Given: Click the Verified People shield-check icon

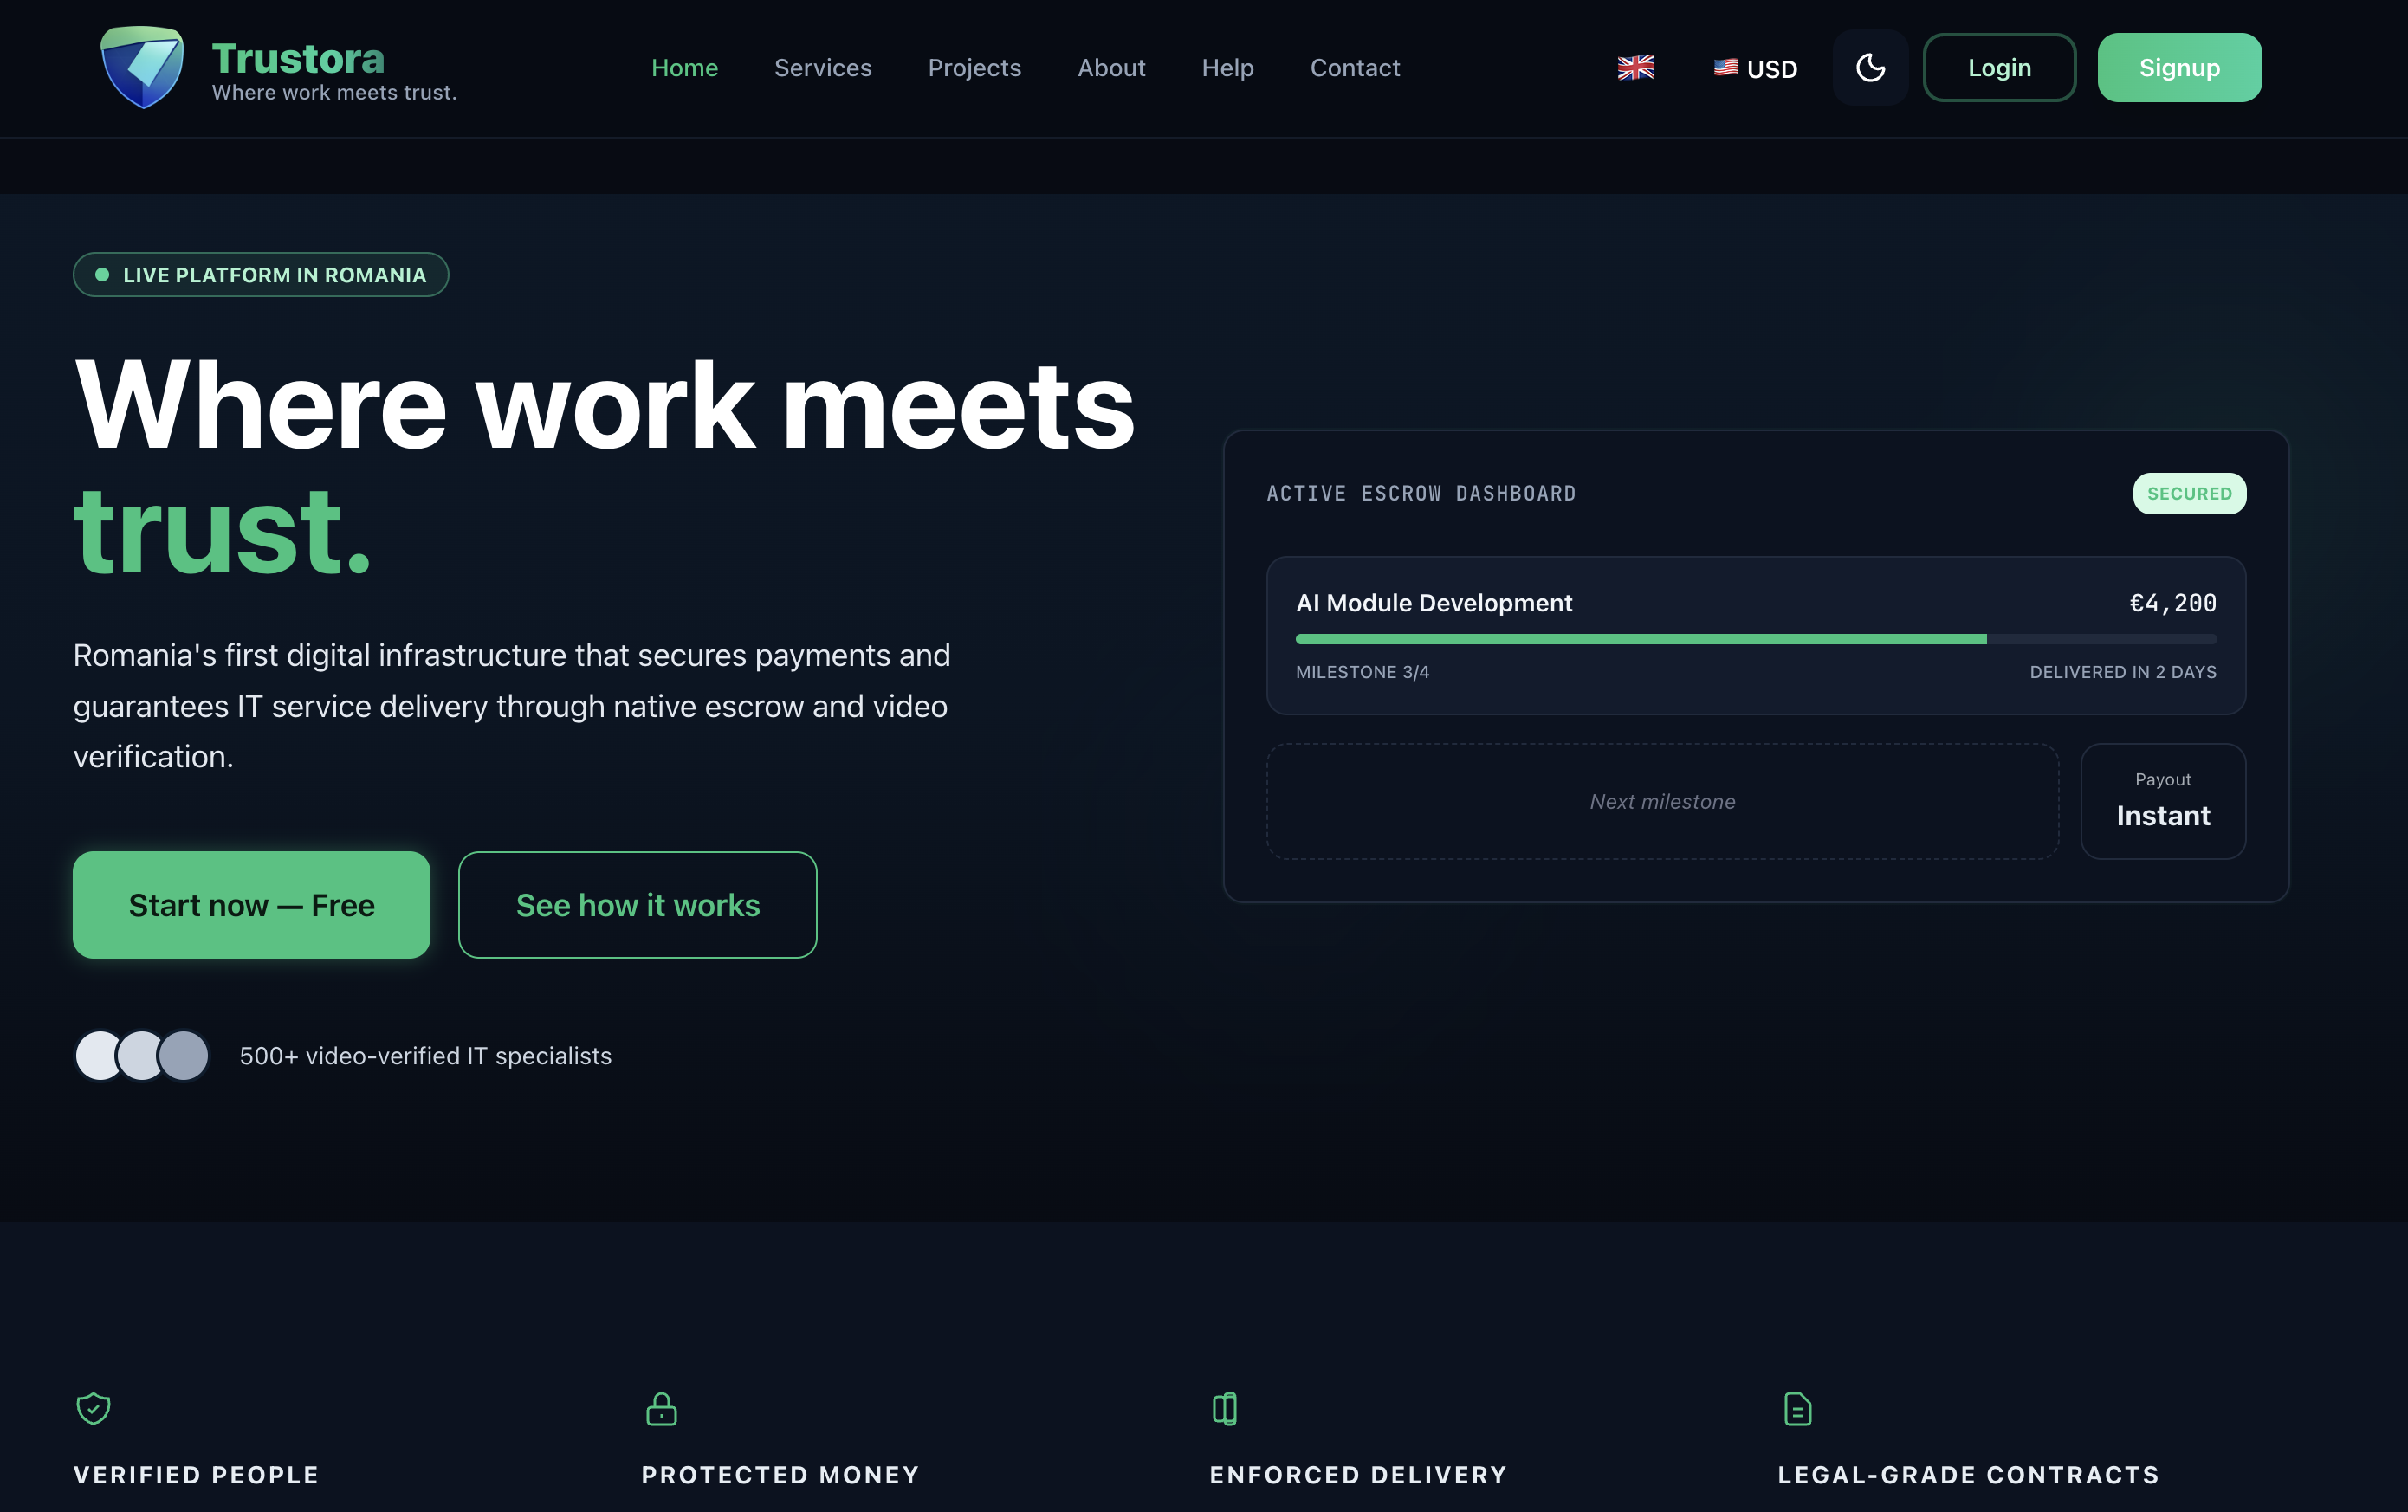Looking at the screenshot, I should coord(93,1408).
